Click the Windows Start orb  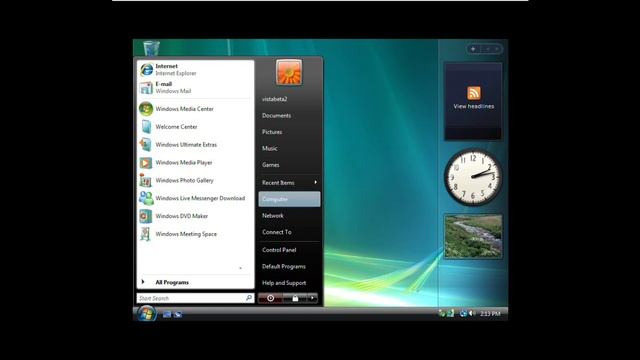[x=146, y=313]
